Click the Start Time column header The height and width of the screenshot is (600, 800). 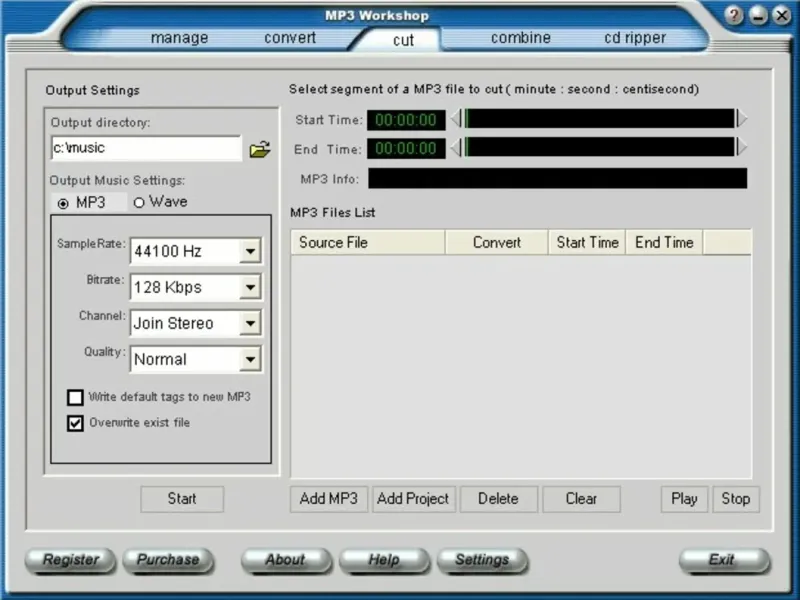point(587,242)
